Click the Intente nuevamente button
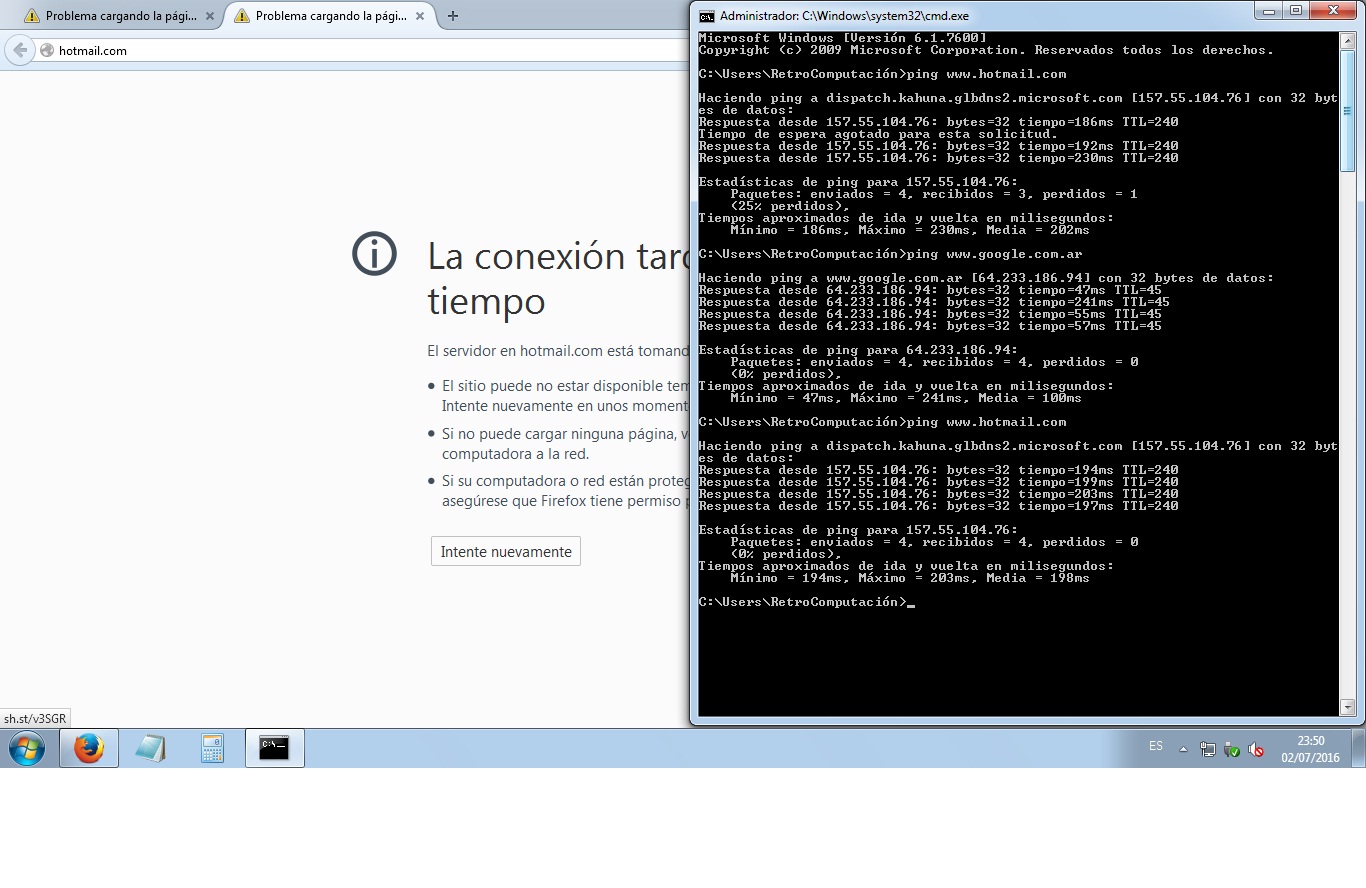Screen dimensions: 1366x888 pyautogui.click(x=506, y=552)
